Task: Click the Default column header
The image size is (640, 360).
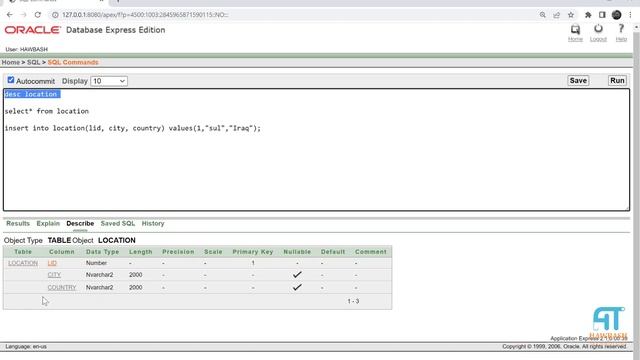Action: (333, 252)
